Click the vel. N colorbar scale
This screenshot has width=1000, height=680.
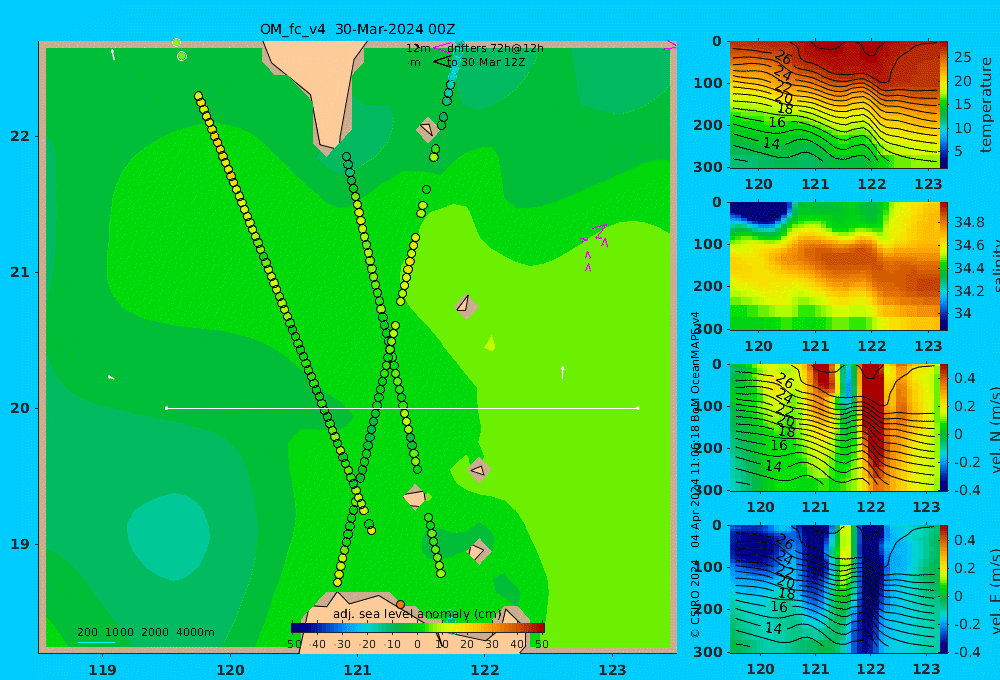(944, 427)
